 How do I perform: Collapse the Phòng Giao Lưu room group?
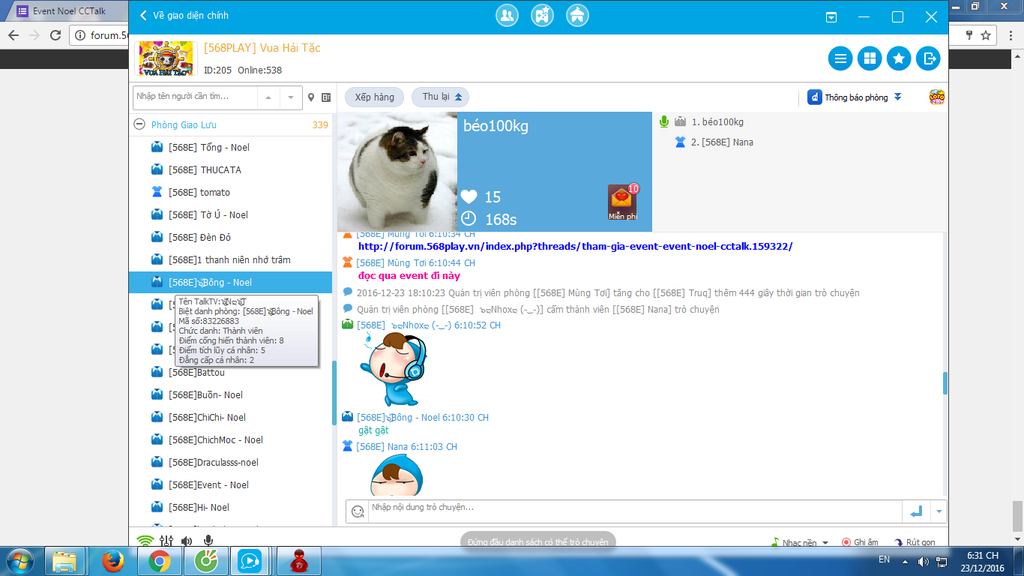click(140, 125)
